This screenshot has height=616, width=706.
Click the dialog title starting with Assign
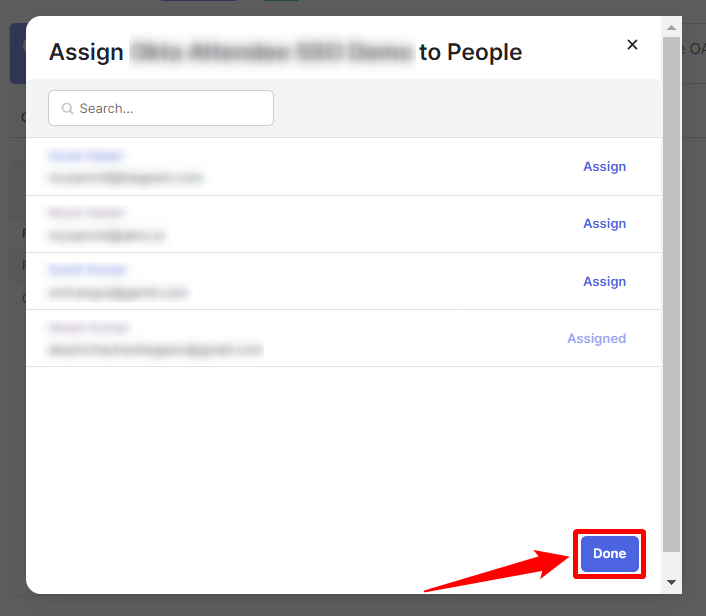[x=285, y=52]
